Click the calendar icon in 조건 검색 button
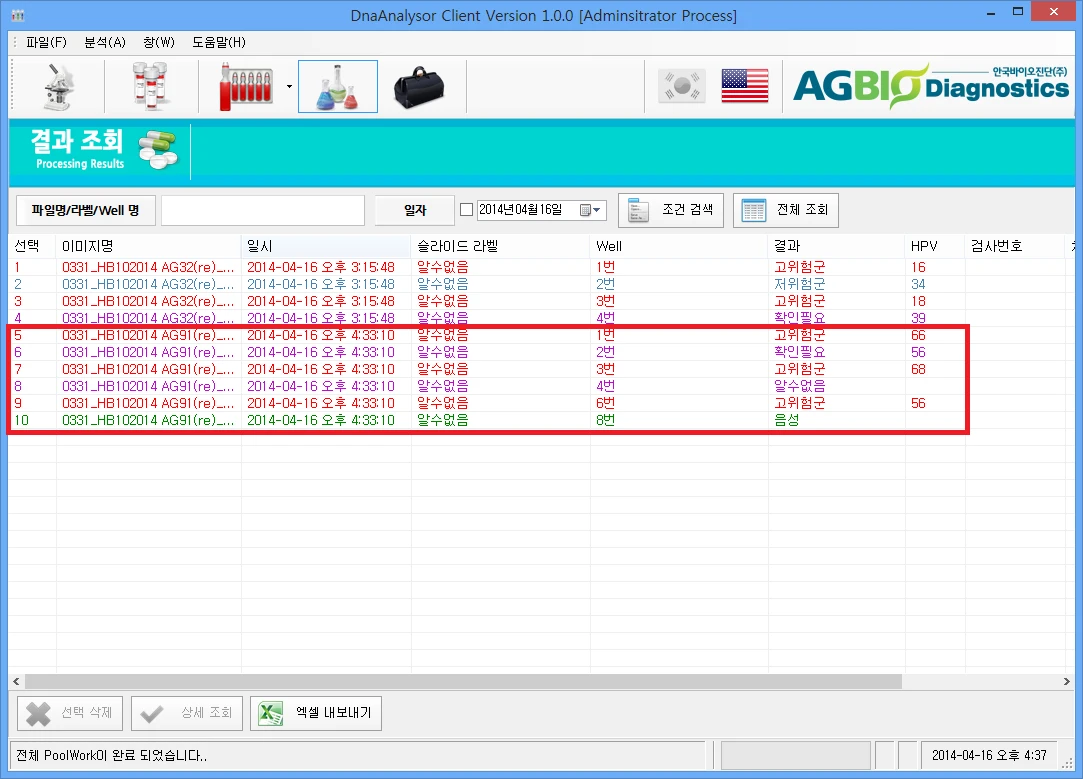Screen dimensions: 1083x779 click(x=638, y=210)
